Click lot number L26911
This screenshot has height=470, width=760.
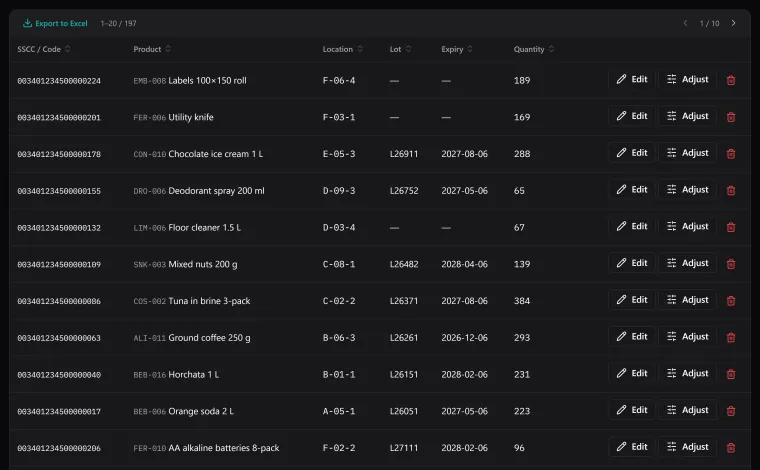(x=404, y=154)
